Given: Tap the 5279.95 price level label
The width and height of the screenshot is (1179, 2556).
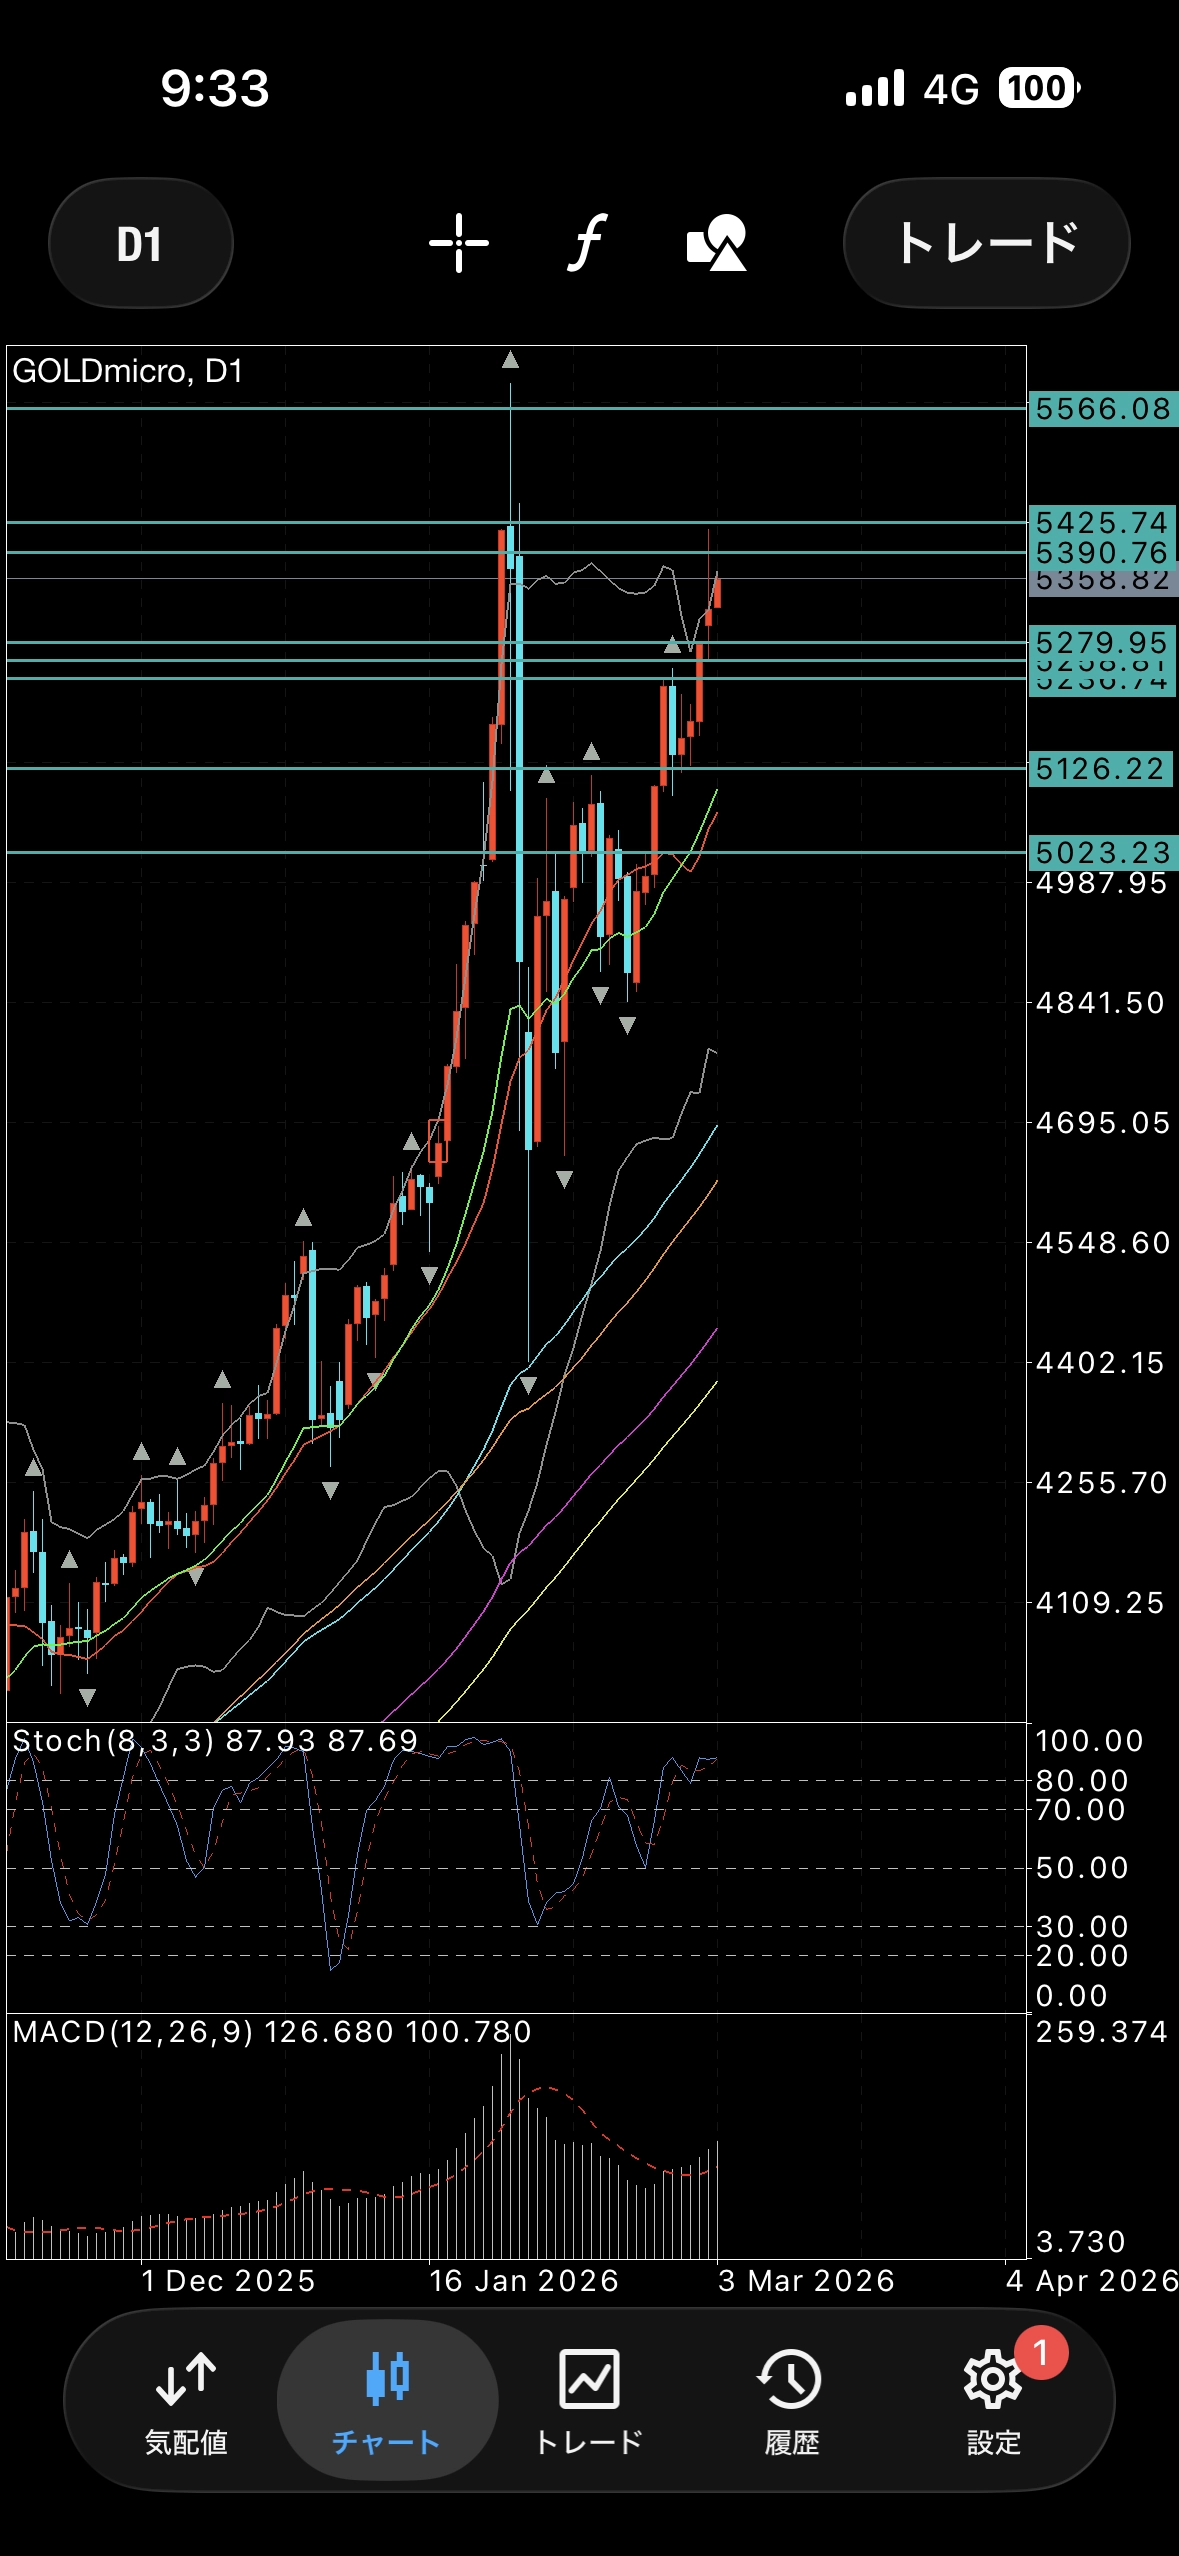Looking at the screenshot, I should pos(1102,642).
